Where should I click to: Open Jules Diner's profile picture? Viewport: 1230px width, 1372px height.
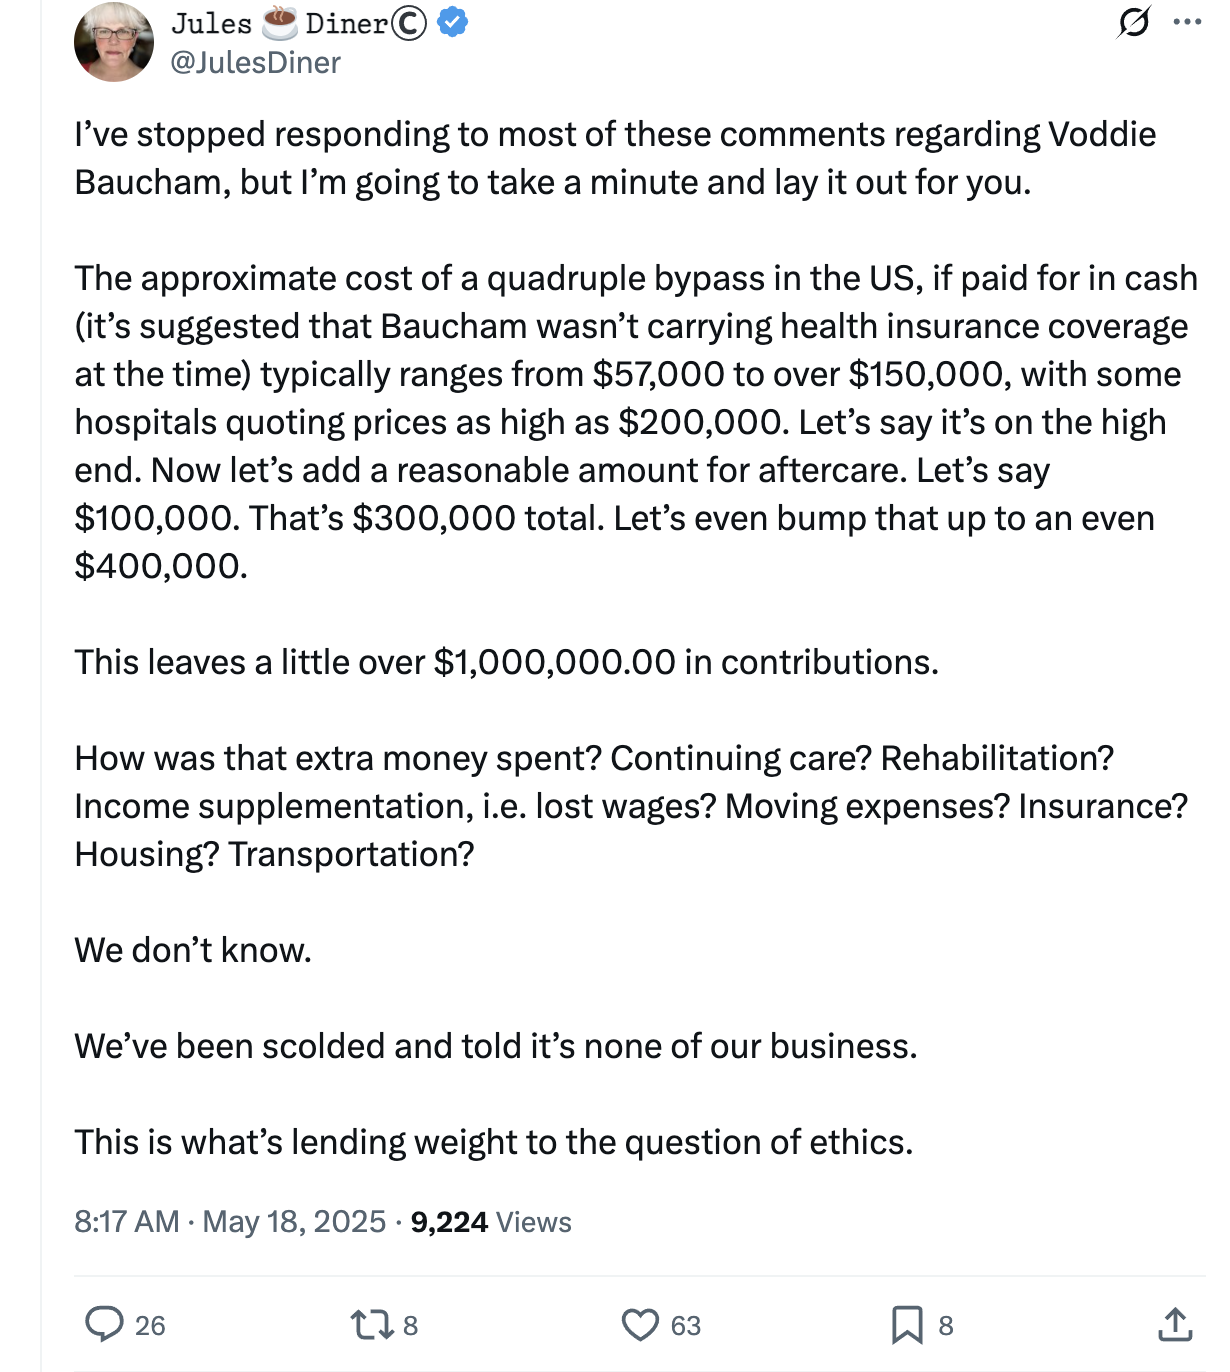(x=113, y=42)
